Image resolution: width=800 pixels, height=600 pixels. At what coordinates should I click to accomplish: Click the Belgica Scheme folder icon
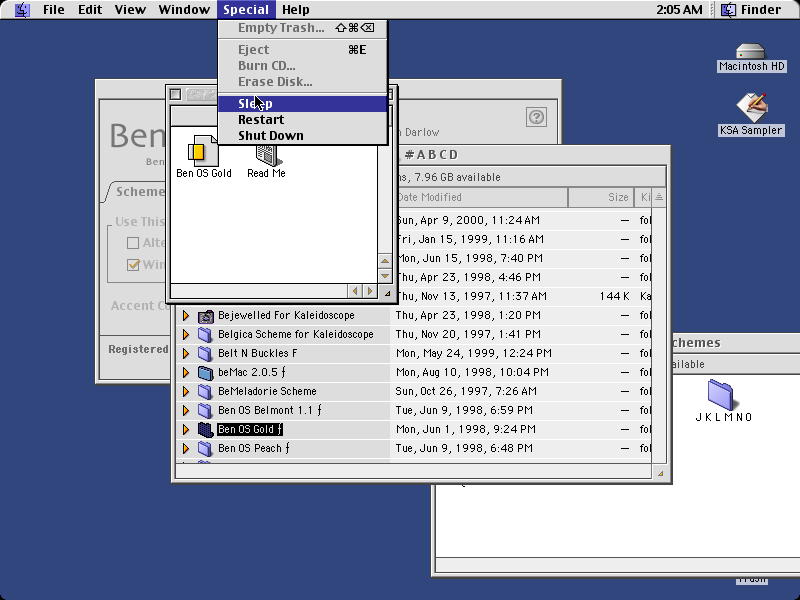click(205, 335)
